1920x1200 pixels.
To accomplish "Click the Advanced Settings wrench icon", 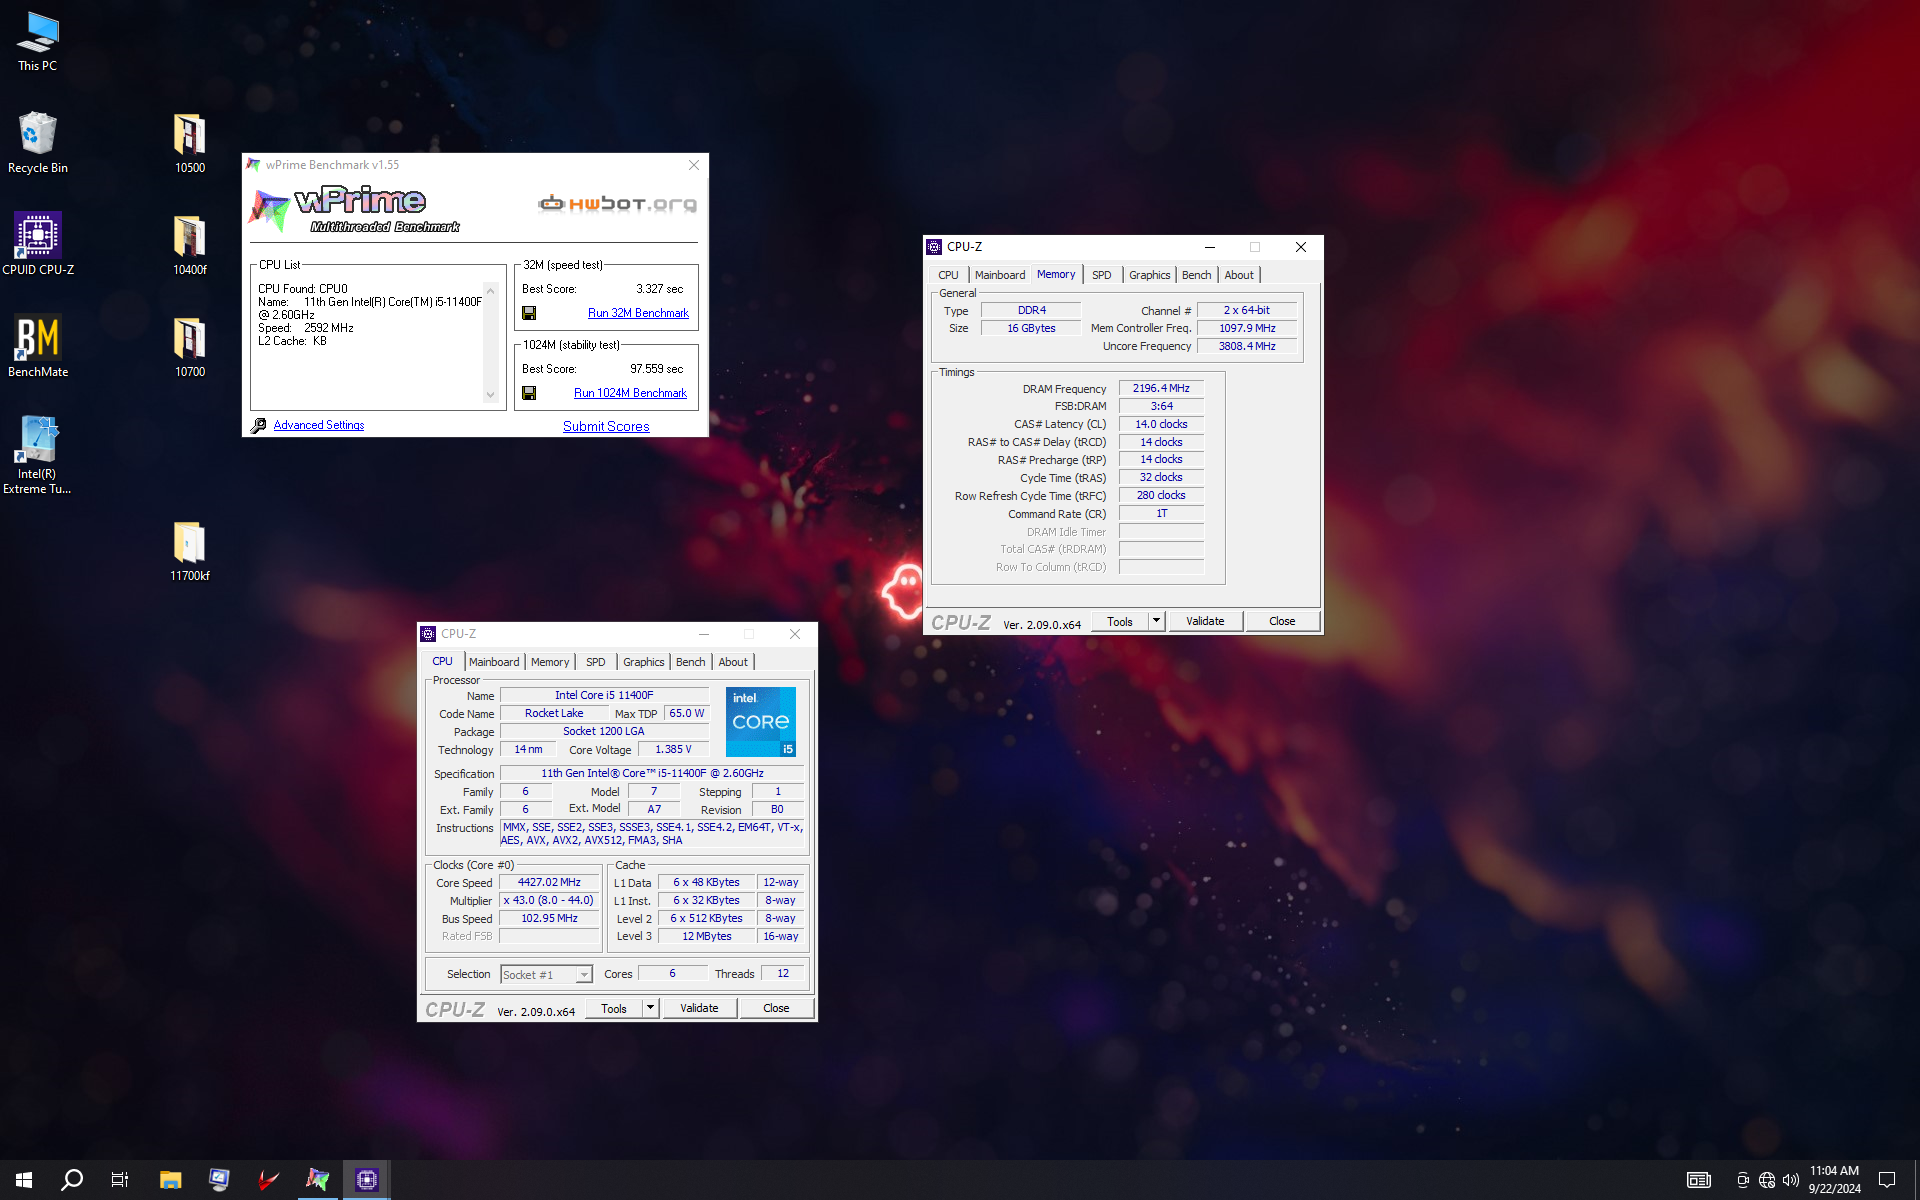I will pyautogui.click(x=259, y=425).
